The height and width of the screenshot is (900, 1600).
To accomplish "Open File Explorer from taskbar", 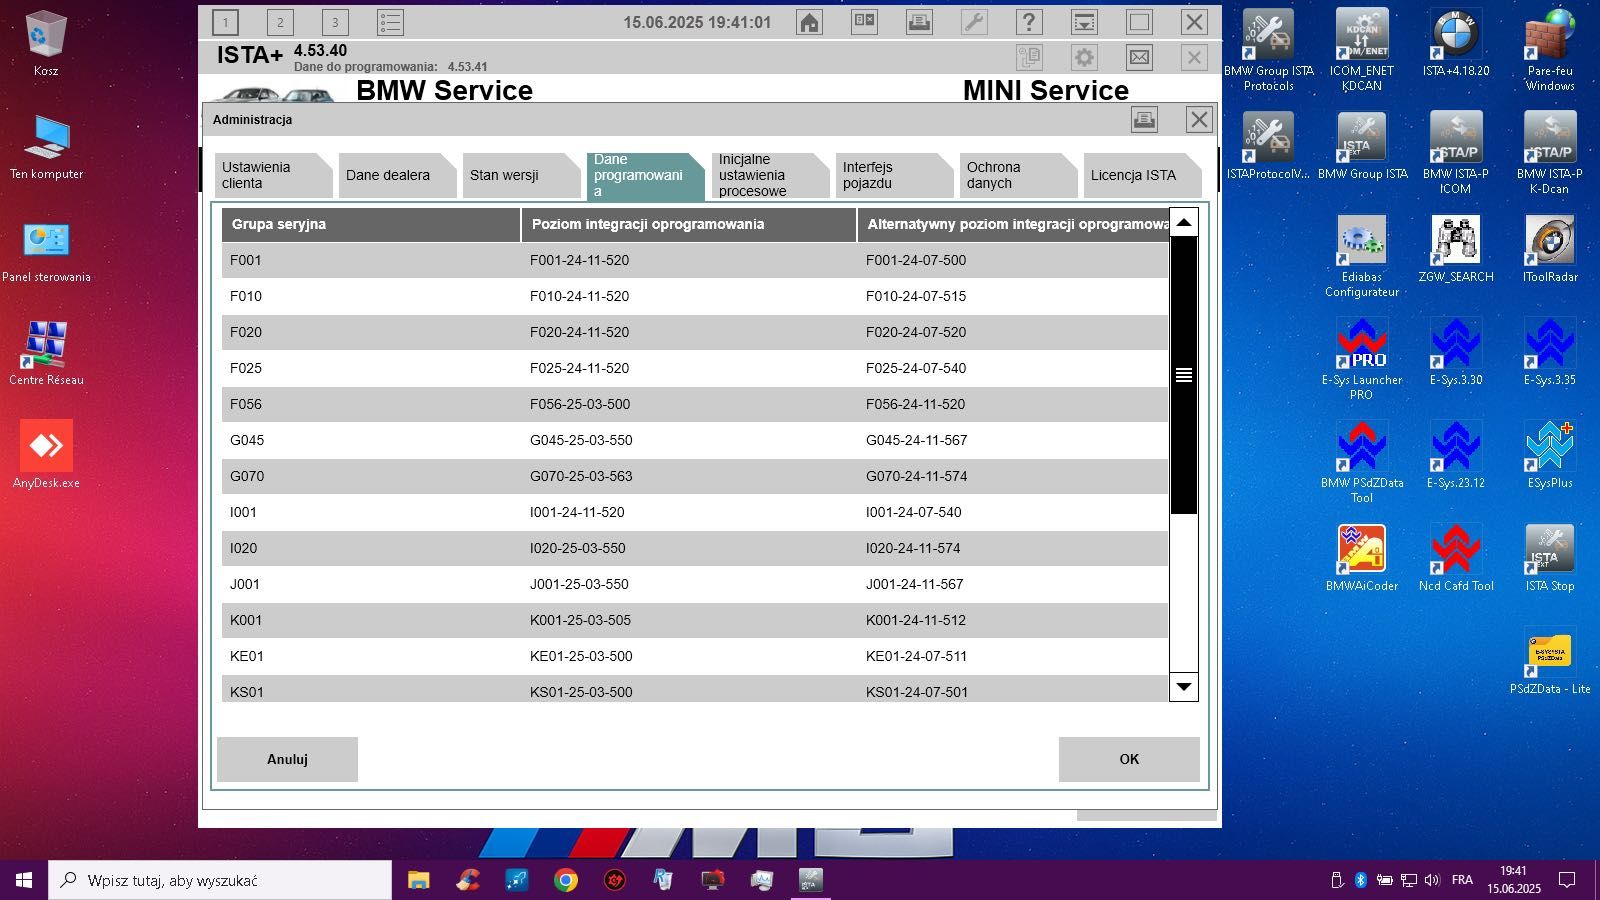I will [x=418, y=880].
